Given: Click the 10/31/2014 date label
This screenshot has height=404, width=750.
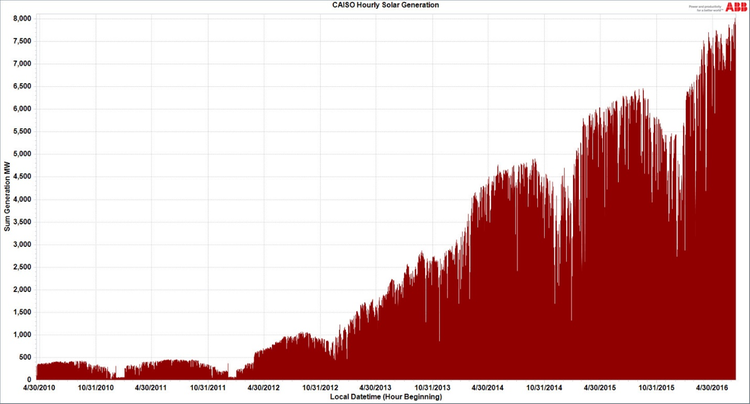Looking at the screenshot, I should point(544,388).
